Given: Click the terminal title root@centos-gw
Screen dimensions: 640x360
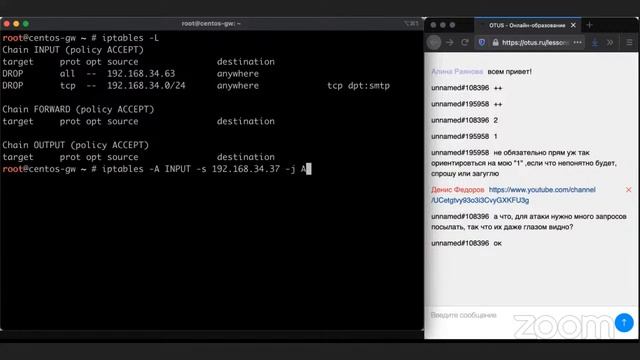Looking at the screenshot, I should coord(211,24).
